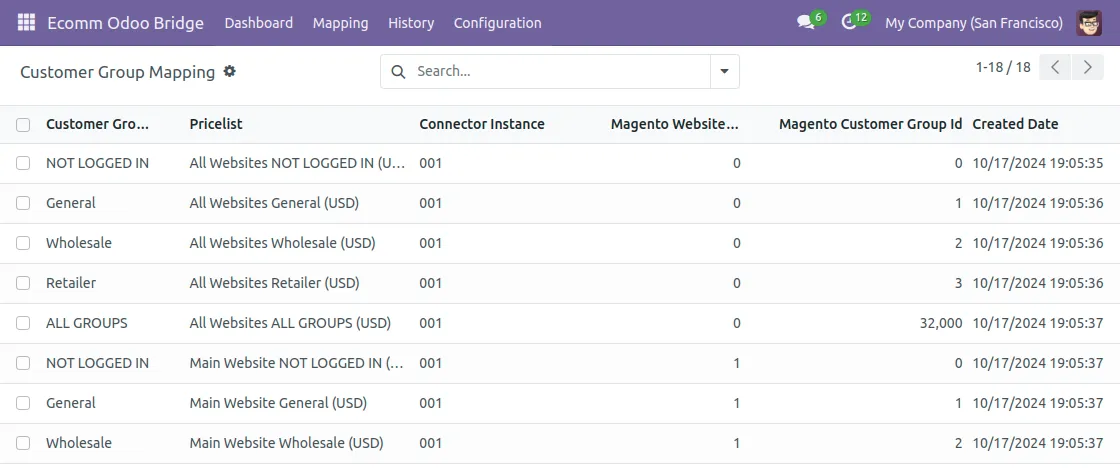Open the Dashboard menu
This screenshot has height=471, width=1120.
[259, 23]
